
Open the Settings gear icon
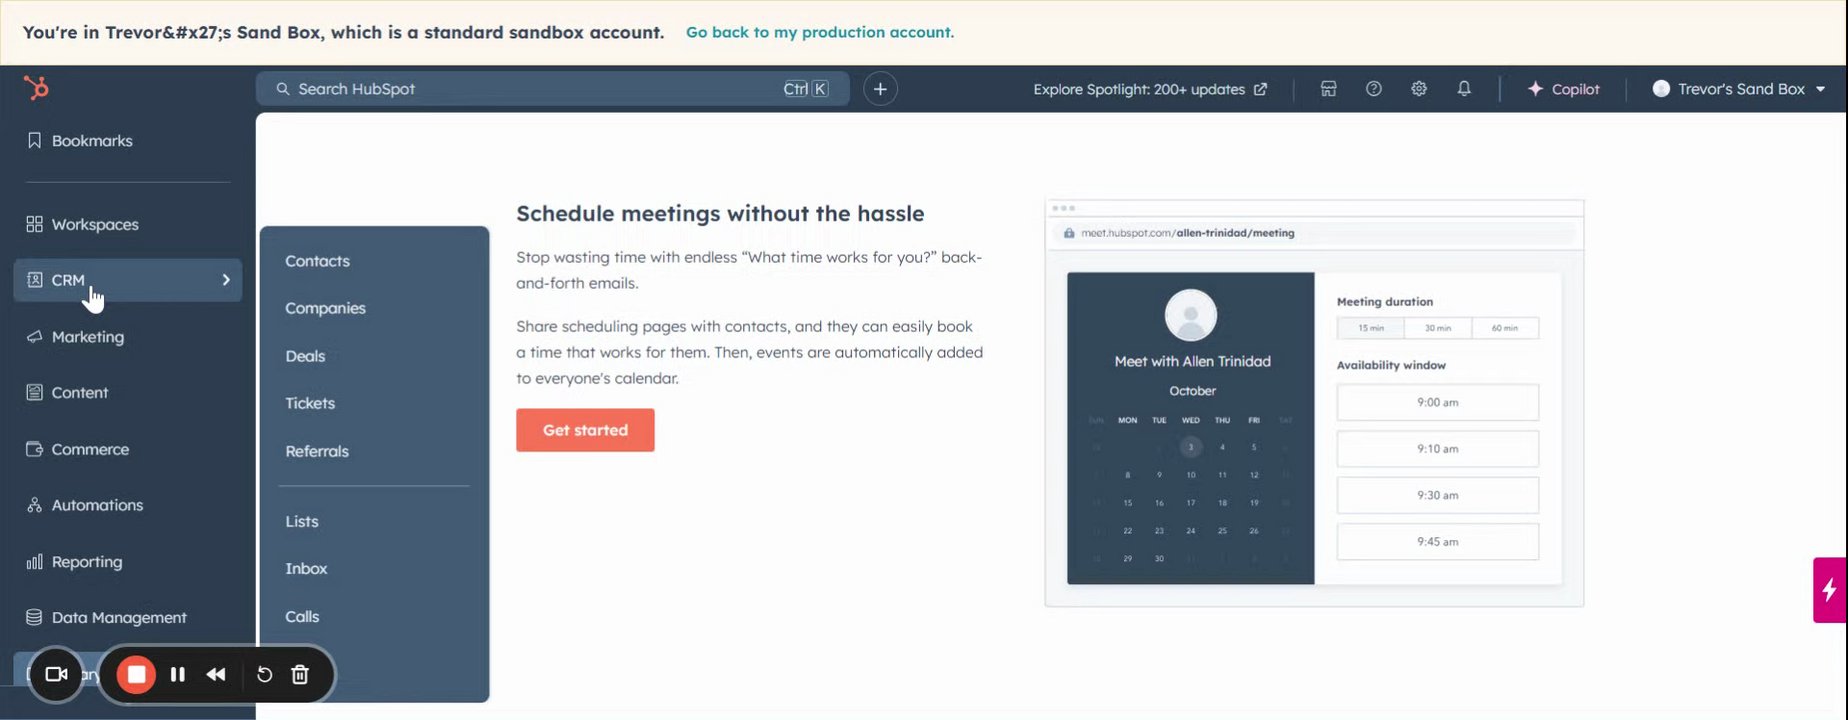click(1419, 89)
